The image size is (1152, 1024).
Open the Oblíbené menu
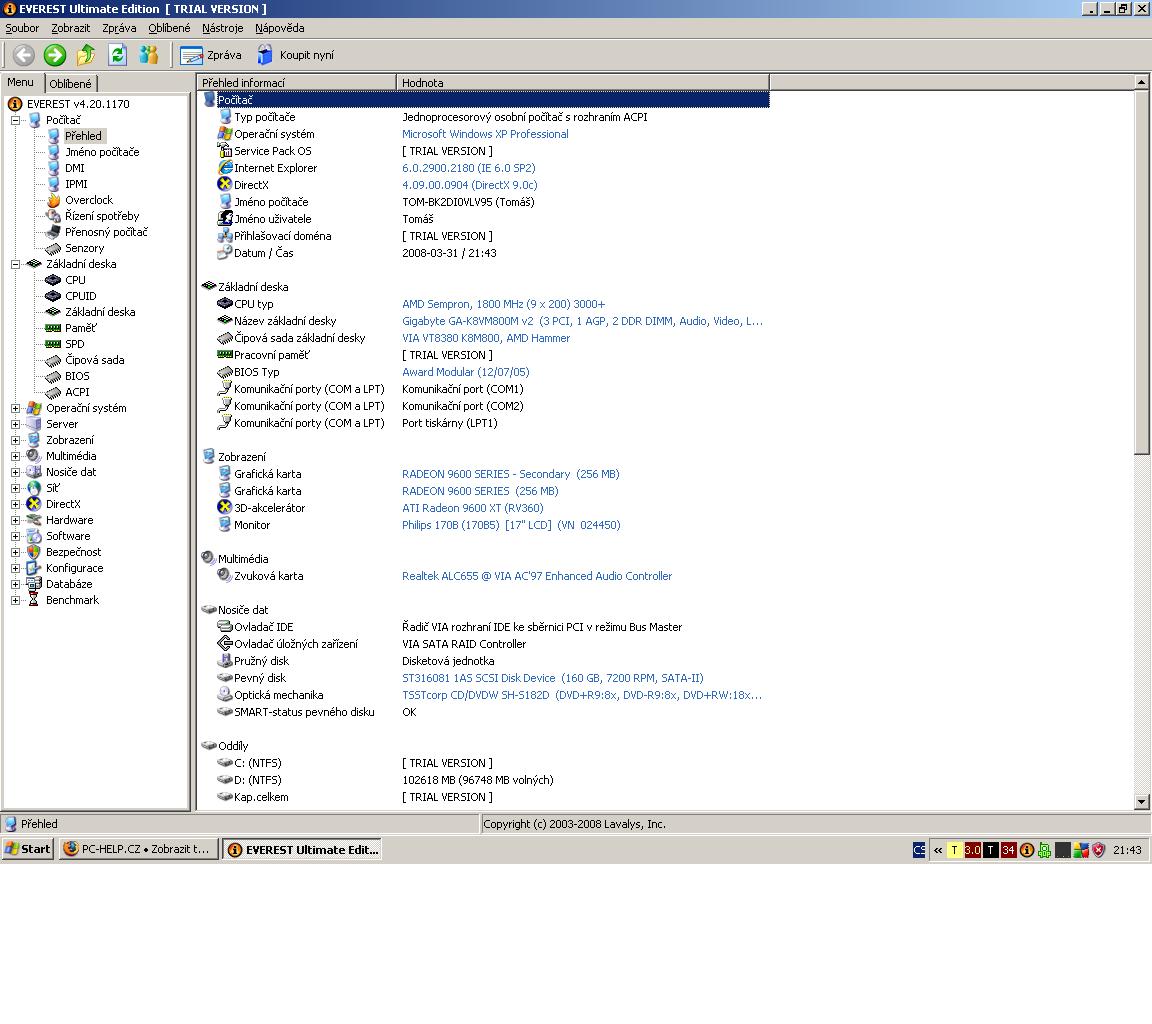tap(169, 28)
